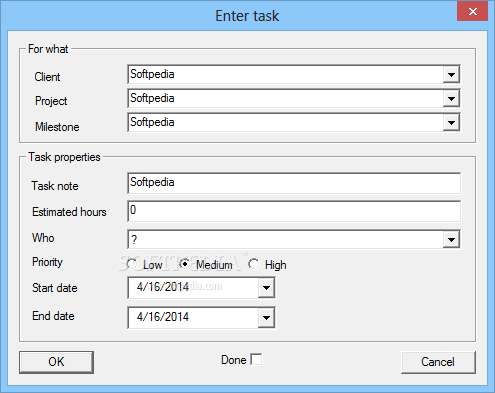Screen dimensions: 495x393
Task: Open the Client dropdown arrow
Action: click(451, 74)
